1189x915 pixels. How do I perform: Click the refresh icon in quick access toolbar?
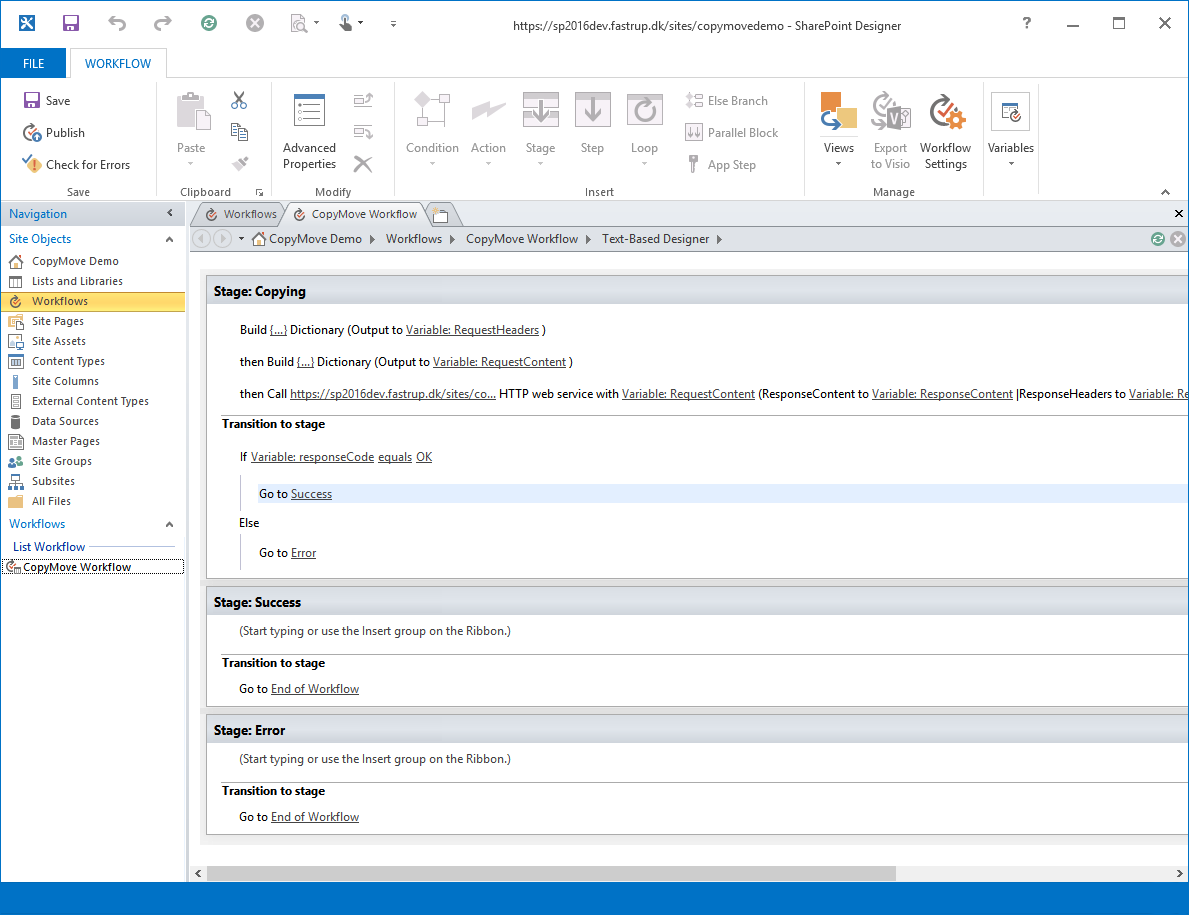(x=208, y=23)
